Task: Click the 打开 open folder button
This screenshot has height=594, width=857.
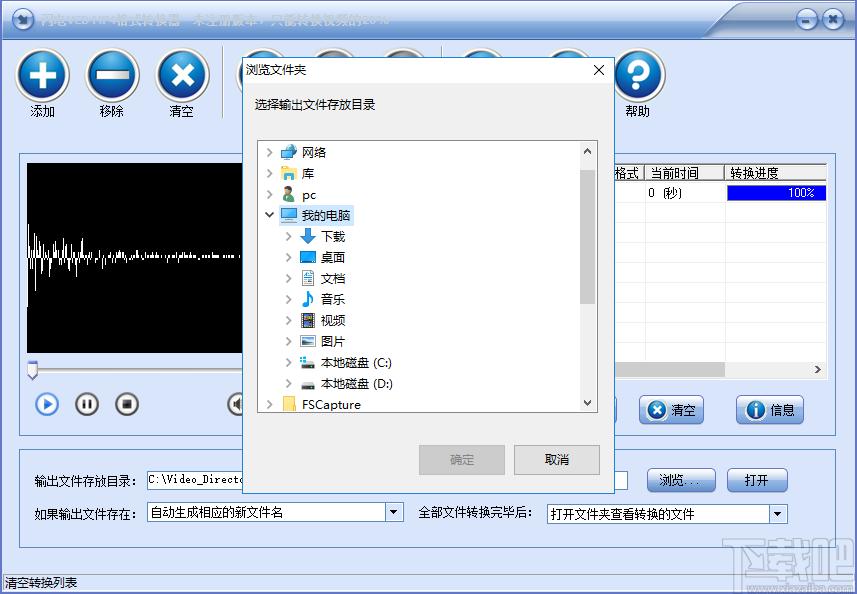Action: (757, 480)
